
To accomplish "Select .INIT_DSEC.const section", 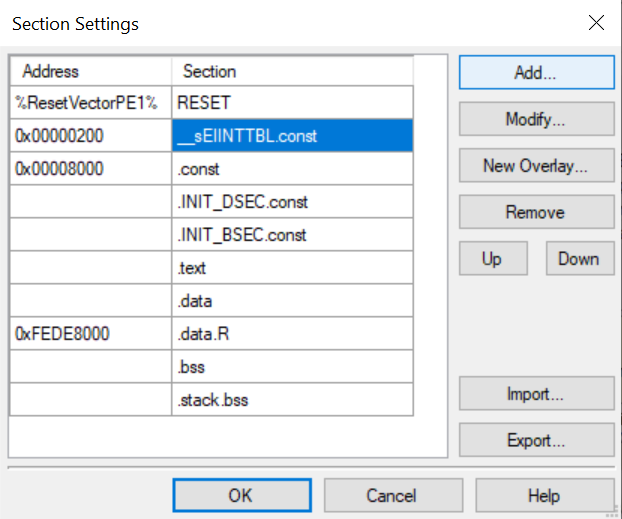I will click(x=292, y=202).
